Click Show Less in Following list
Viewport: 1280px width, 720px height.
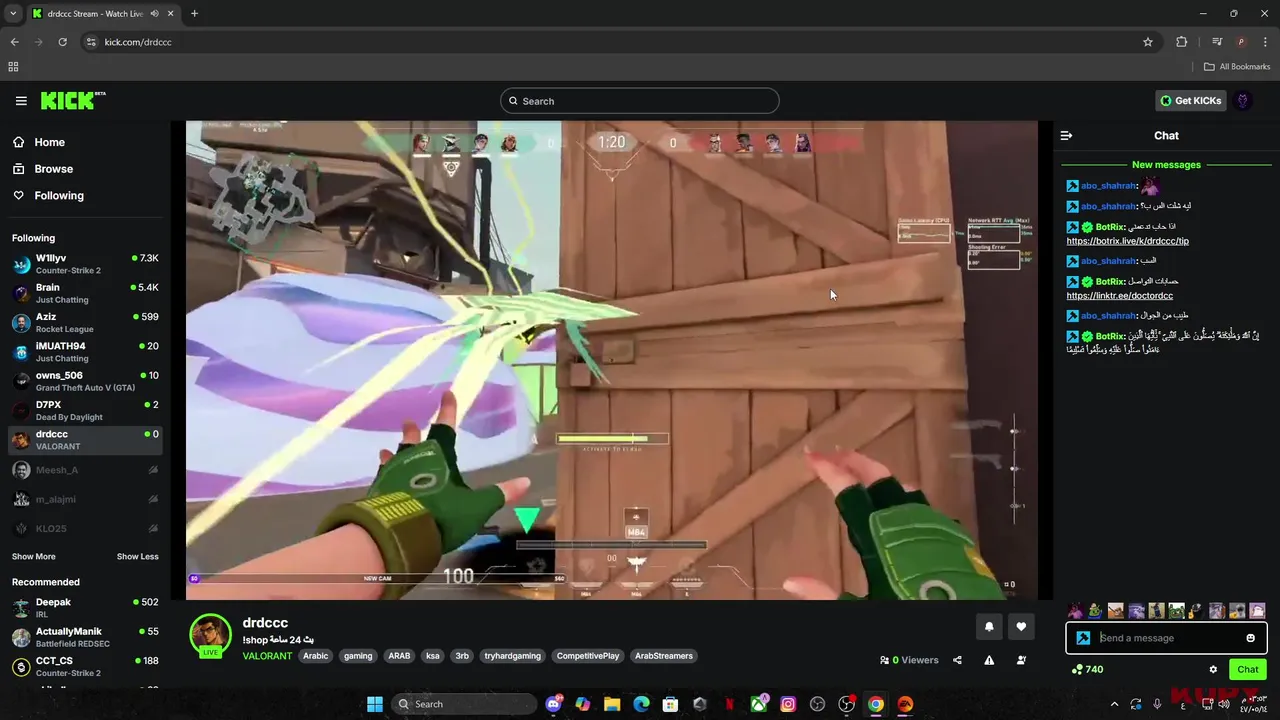click(138, 556)
